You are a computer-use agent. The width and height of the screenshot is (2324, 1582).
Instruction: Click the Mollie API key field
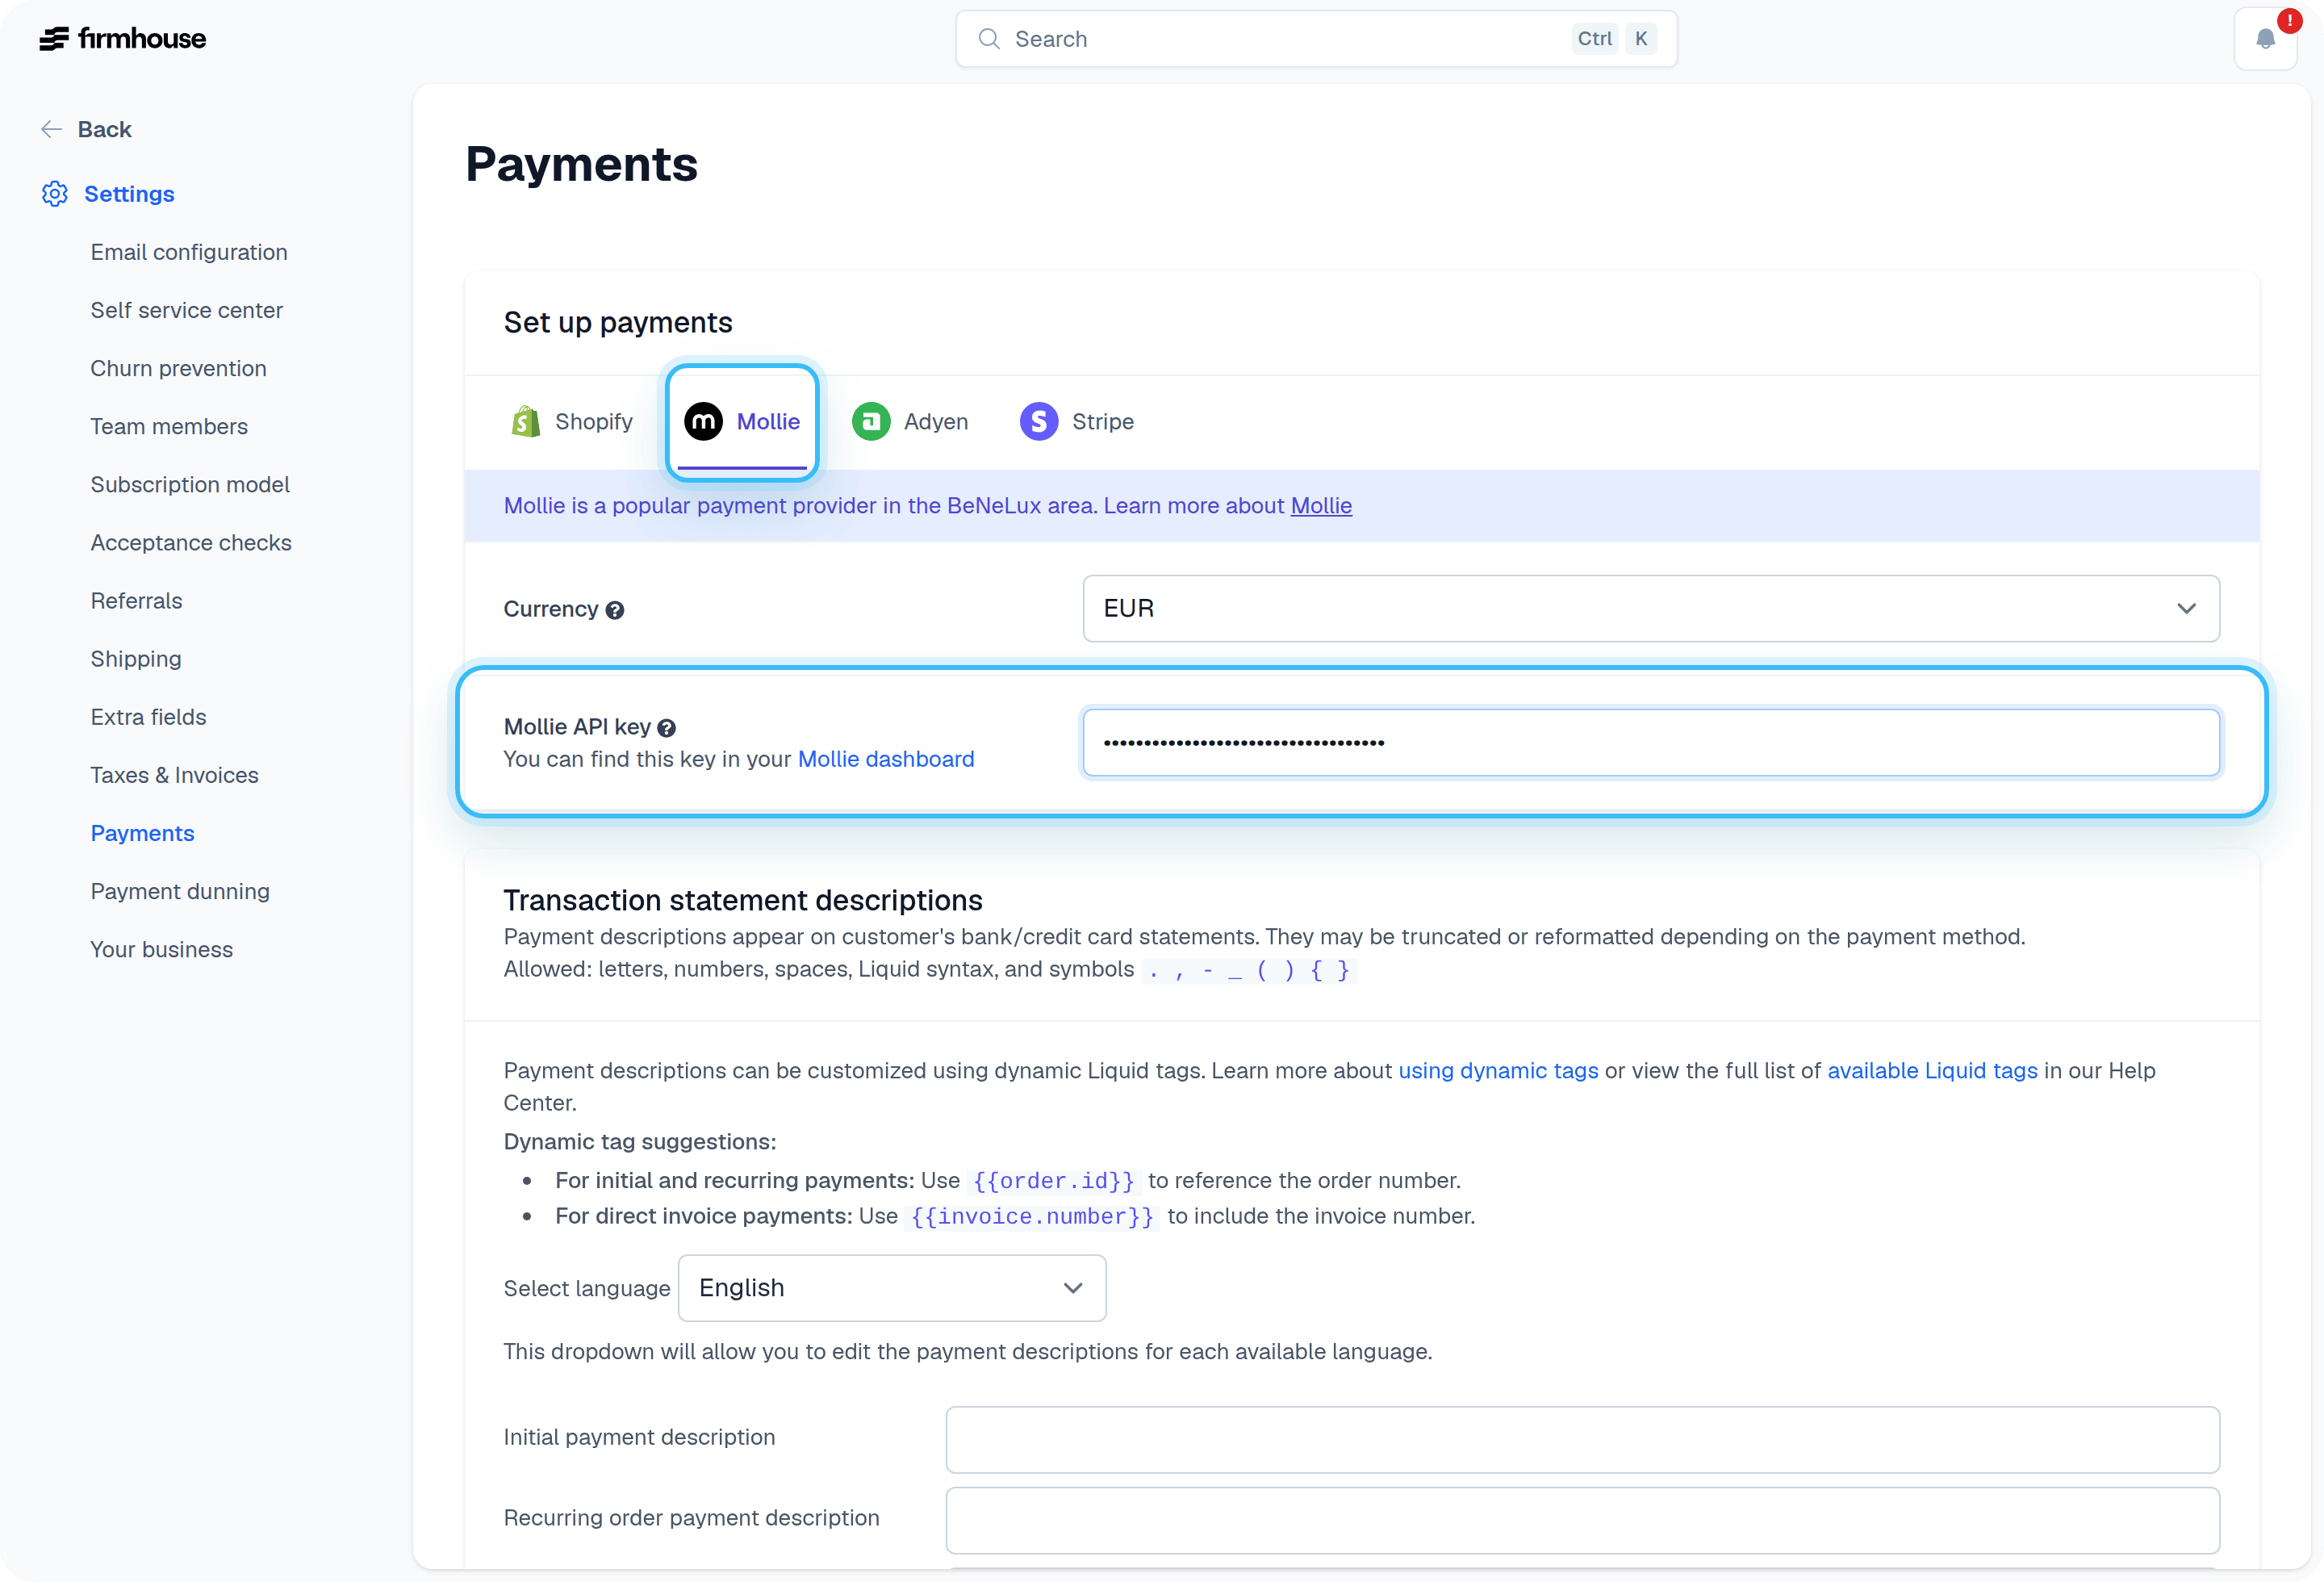pyautogui.click(x=1651, y=742)
